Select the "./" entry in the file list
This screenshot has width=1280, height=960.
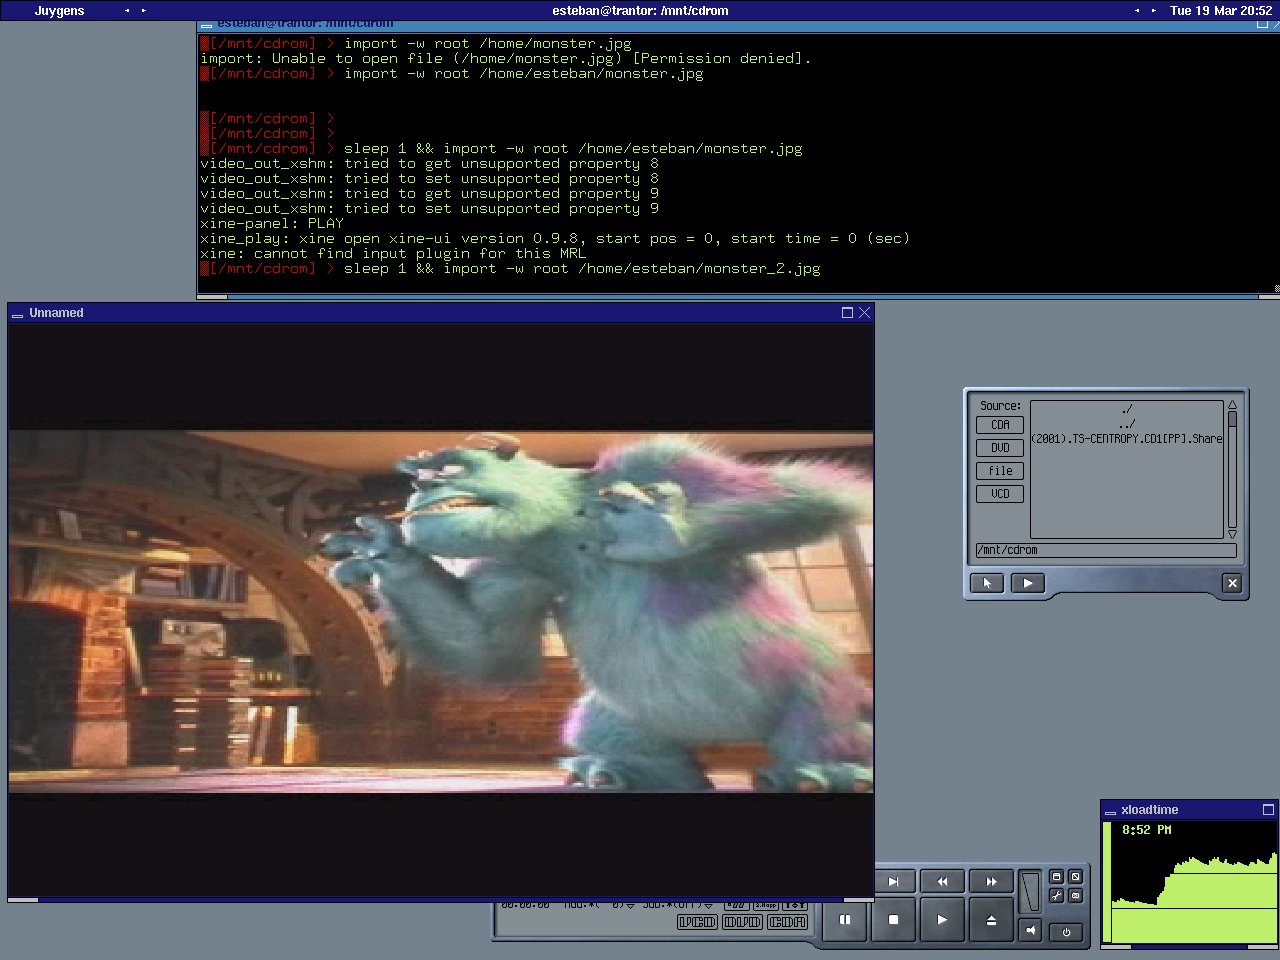click(1127, 409)
